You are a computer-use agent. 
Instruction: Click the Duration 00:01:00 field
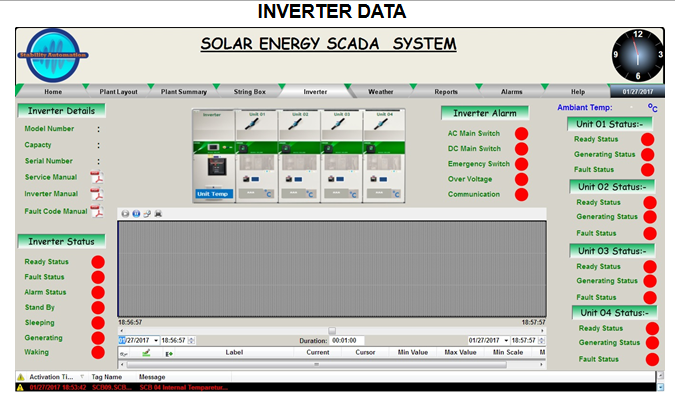347,340
